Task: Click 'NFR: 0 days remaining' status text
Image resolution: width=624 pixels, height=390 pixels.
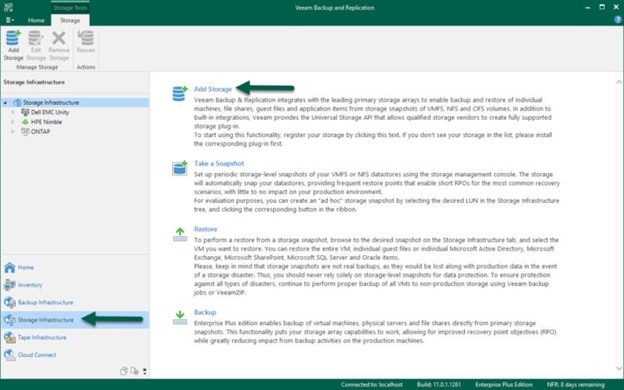Action: click(575, 385)
